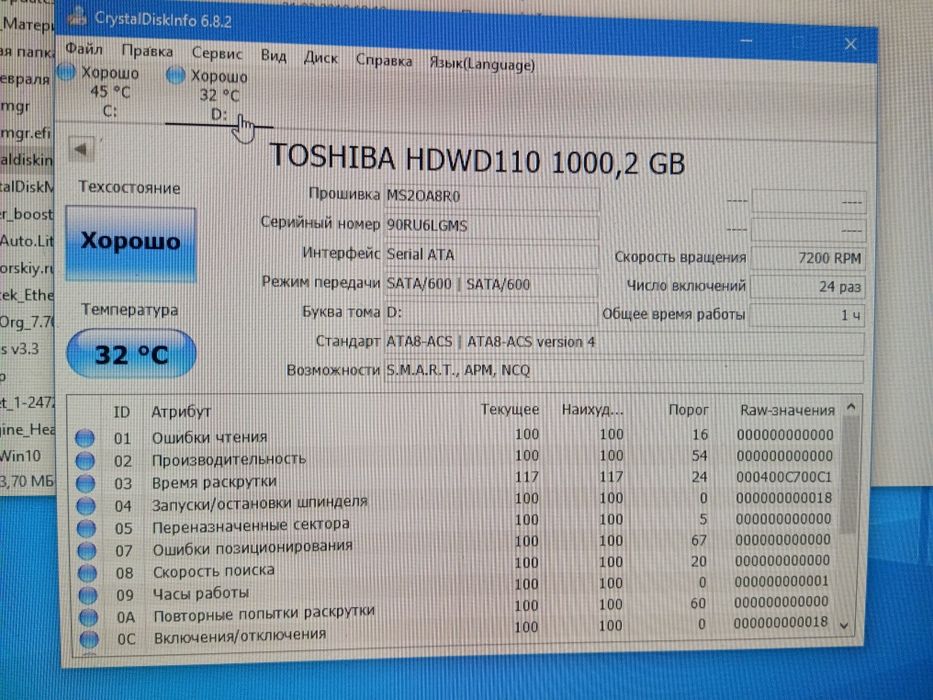Select disk C: health status icon
The image size is (933, 700).
click(x=65, y=73)
